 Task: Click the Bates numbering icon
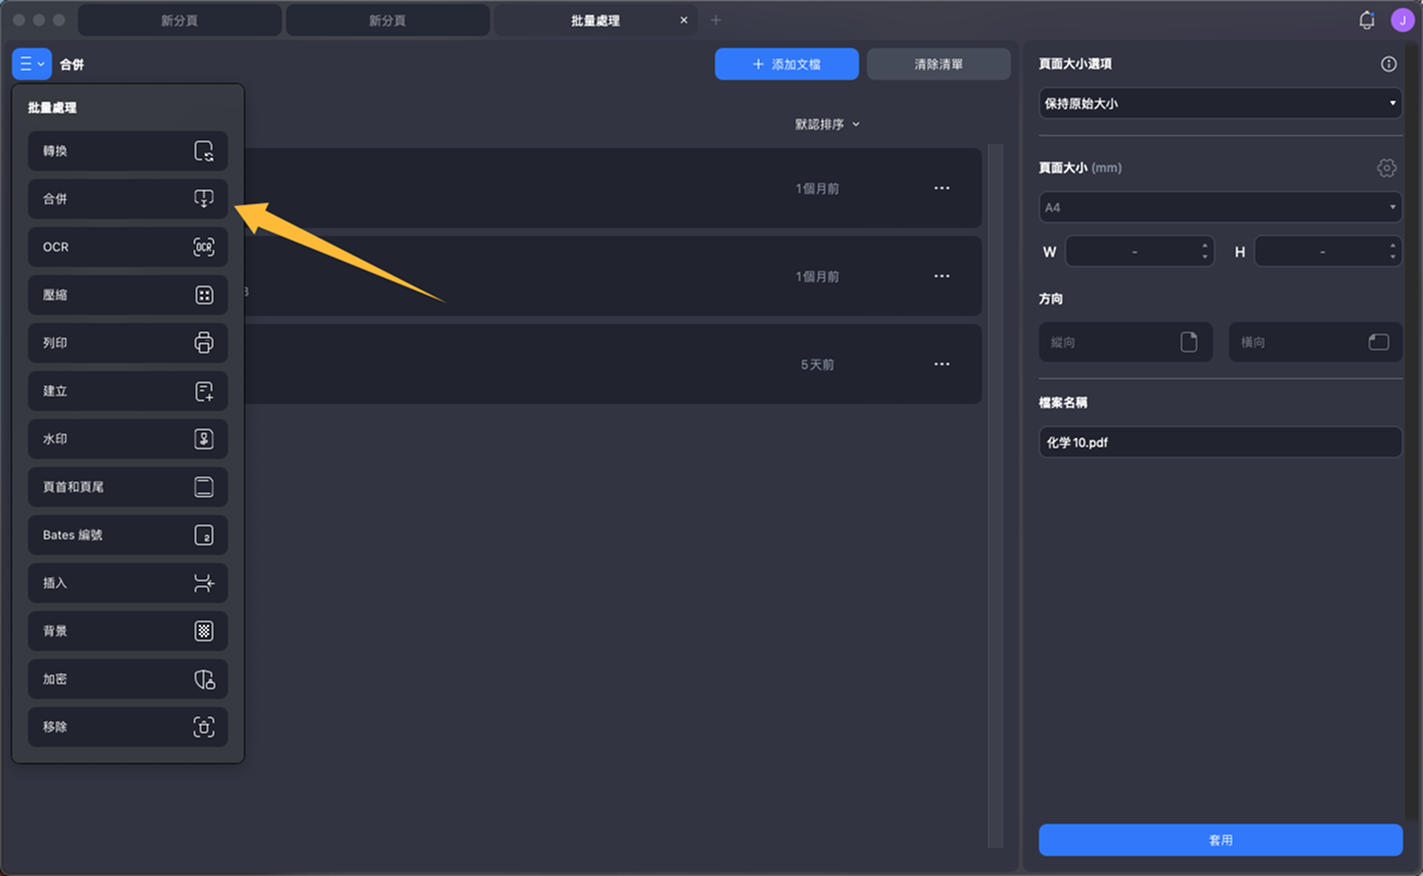pos(204,535)
